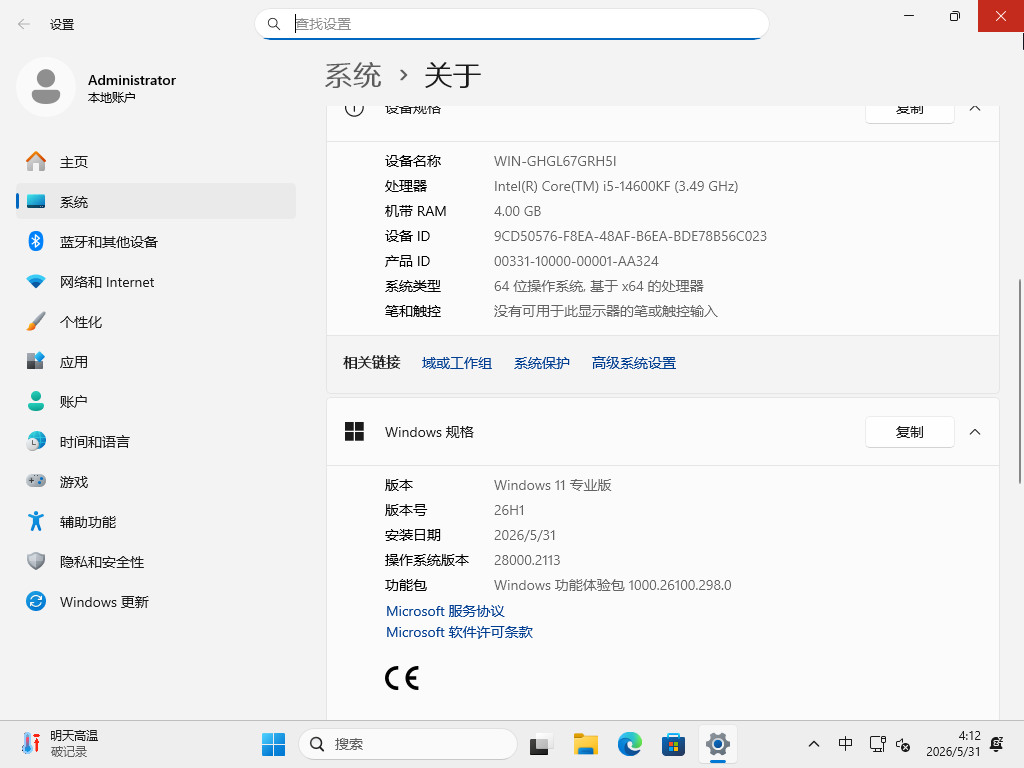Open the clock showing 4:12 on taskbar
1024x768 pixels.
[953, 744]
